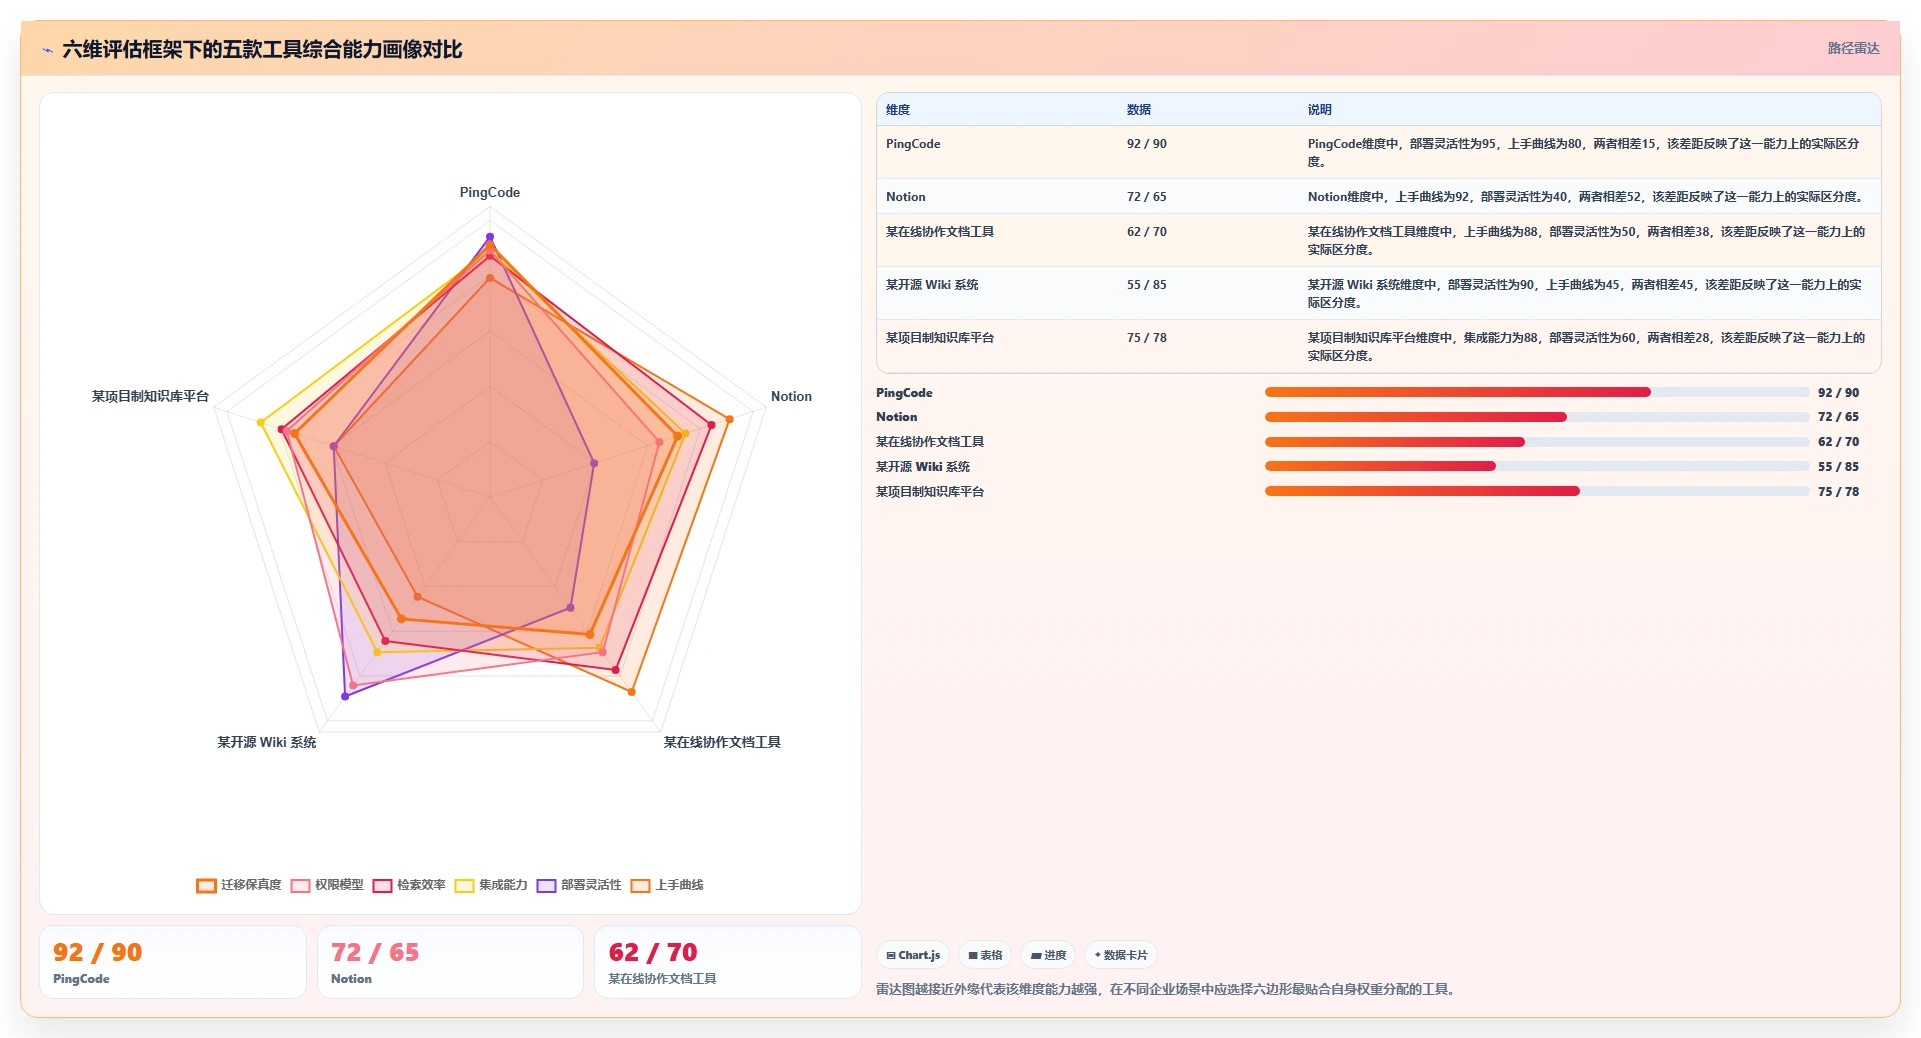Click the 92 / 90 value in the table

pos(1147,144)
